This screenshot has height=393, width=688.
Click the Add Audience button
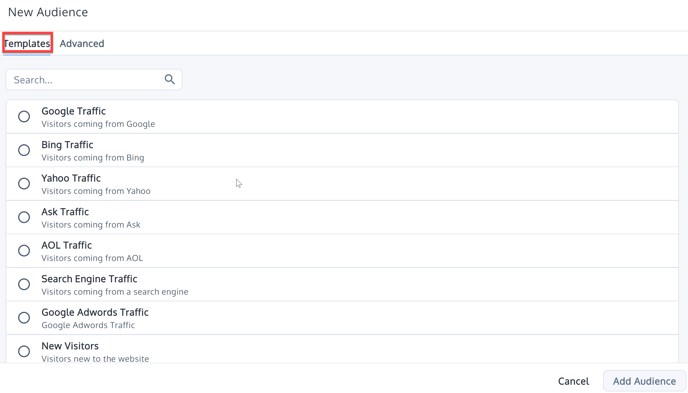pyautogui.click(x=644, y=381)
